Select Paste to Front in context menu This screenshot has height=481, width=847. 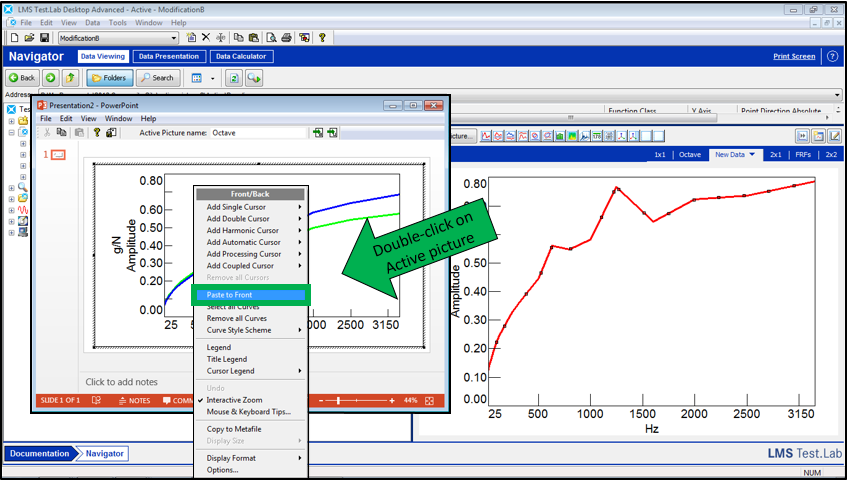[x=250, y=295]
